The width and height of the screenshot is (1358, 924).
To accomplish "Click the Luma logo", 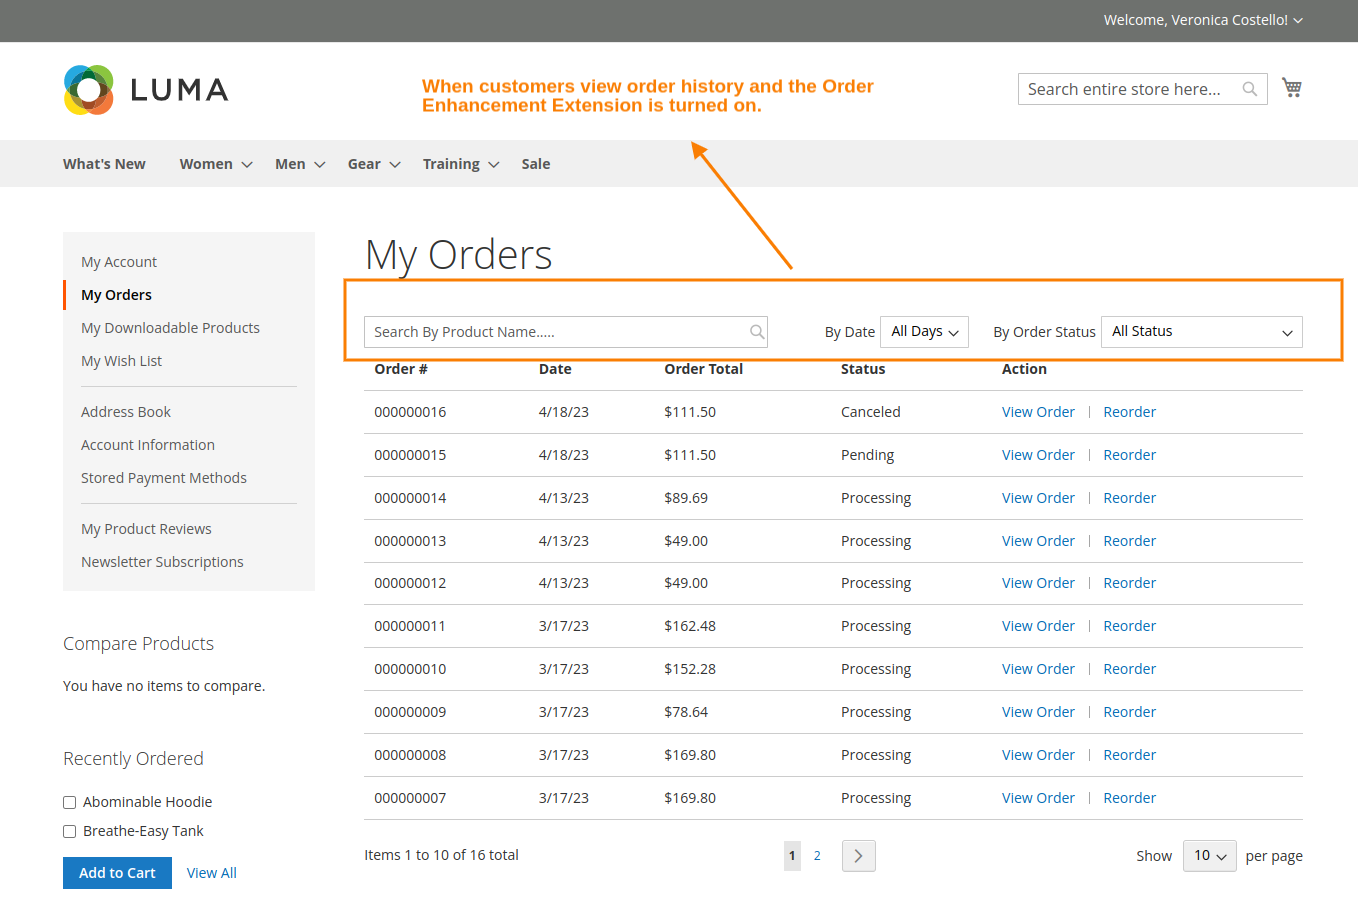I will [x=145, y=90].
